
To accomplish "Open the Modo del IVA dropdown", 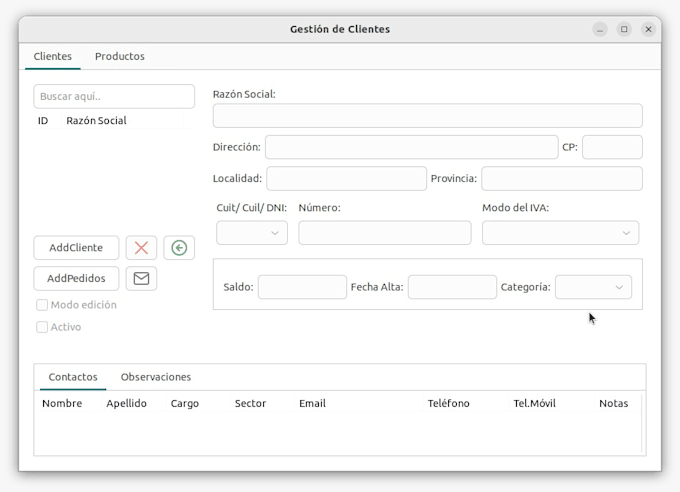I will point(560,233).
